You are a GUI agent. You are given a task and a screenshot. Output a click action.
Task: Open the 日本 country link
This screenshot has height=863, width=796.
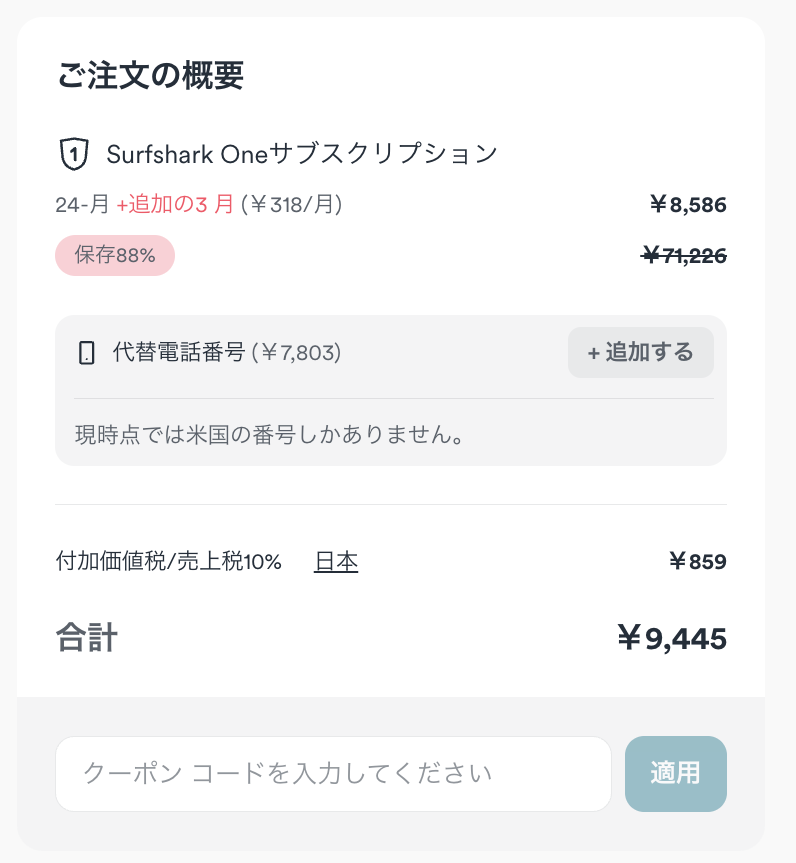point(336,562)
